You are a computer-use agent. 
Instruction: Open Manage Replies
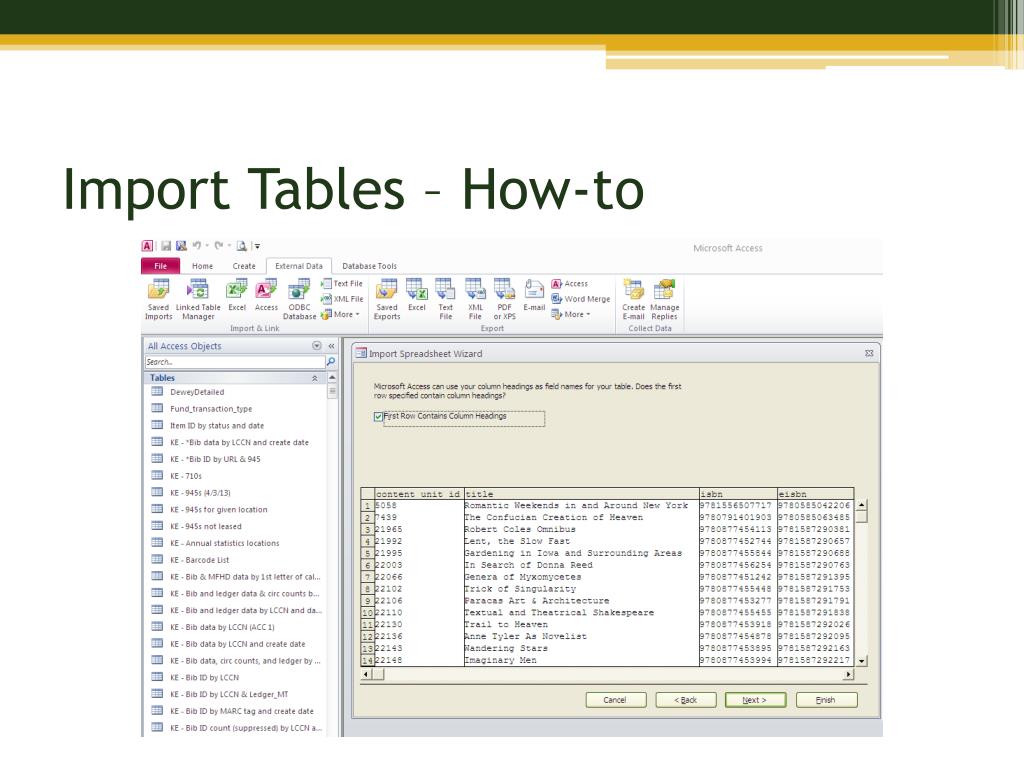click(x=664, y=299)
